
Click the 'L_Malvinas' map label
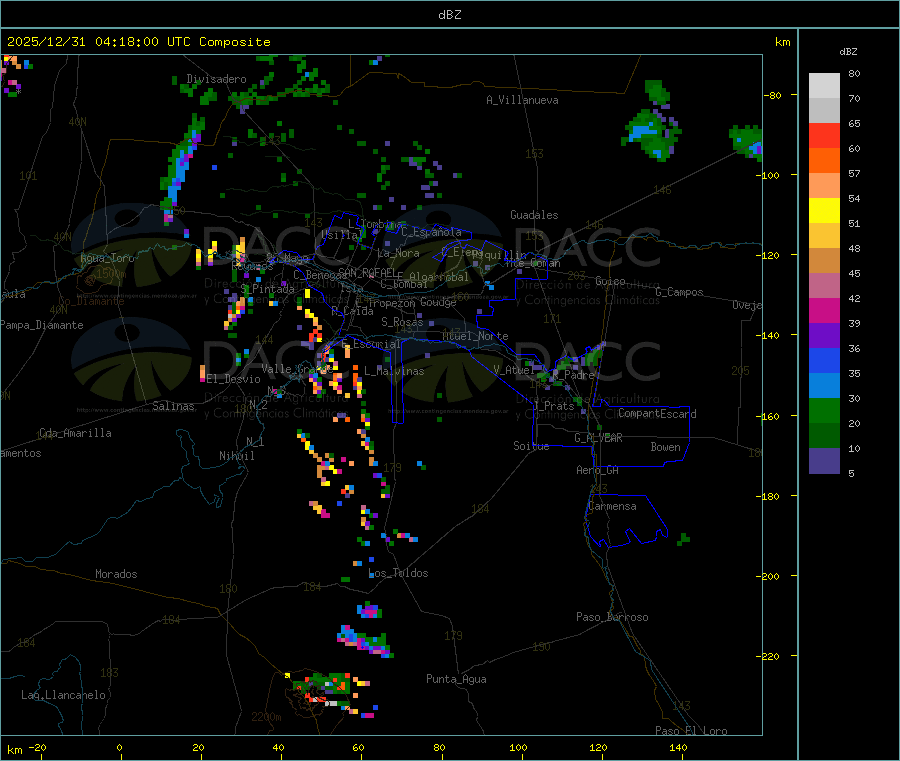[x=394, y=371]
